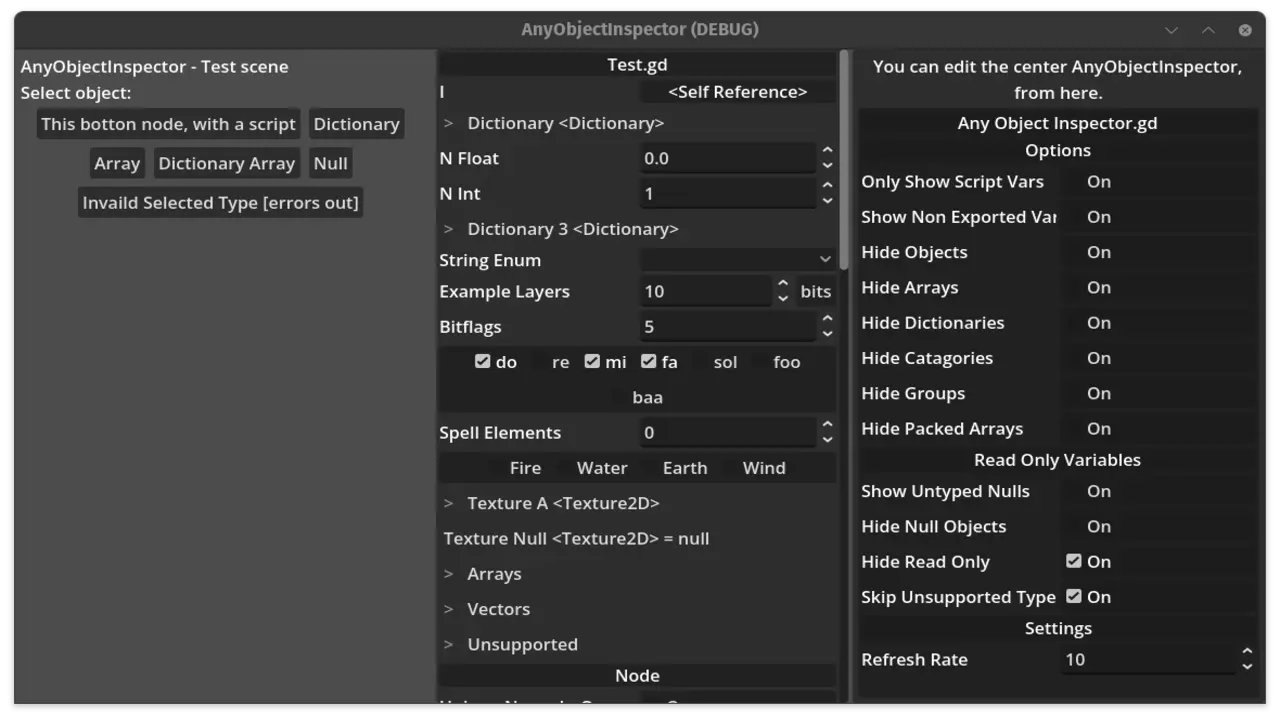Select the Dictionary Array button
1280x720 pixels.
tap(227, 163)
